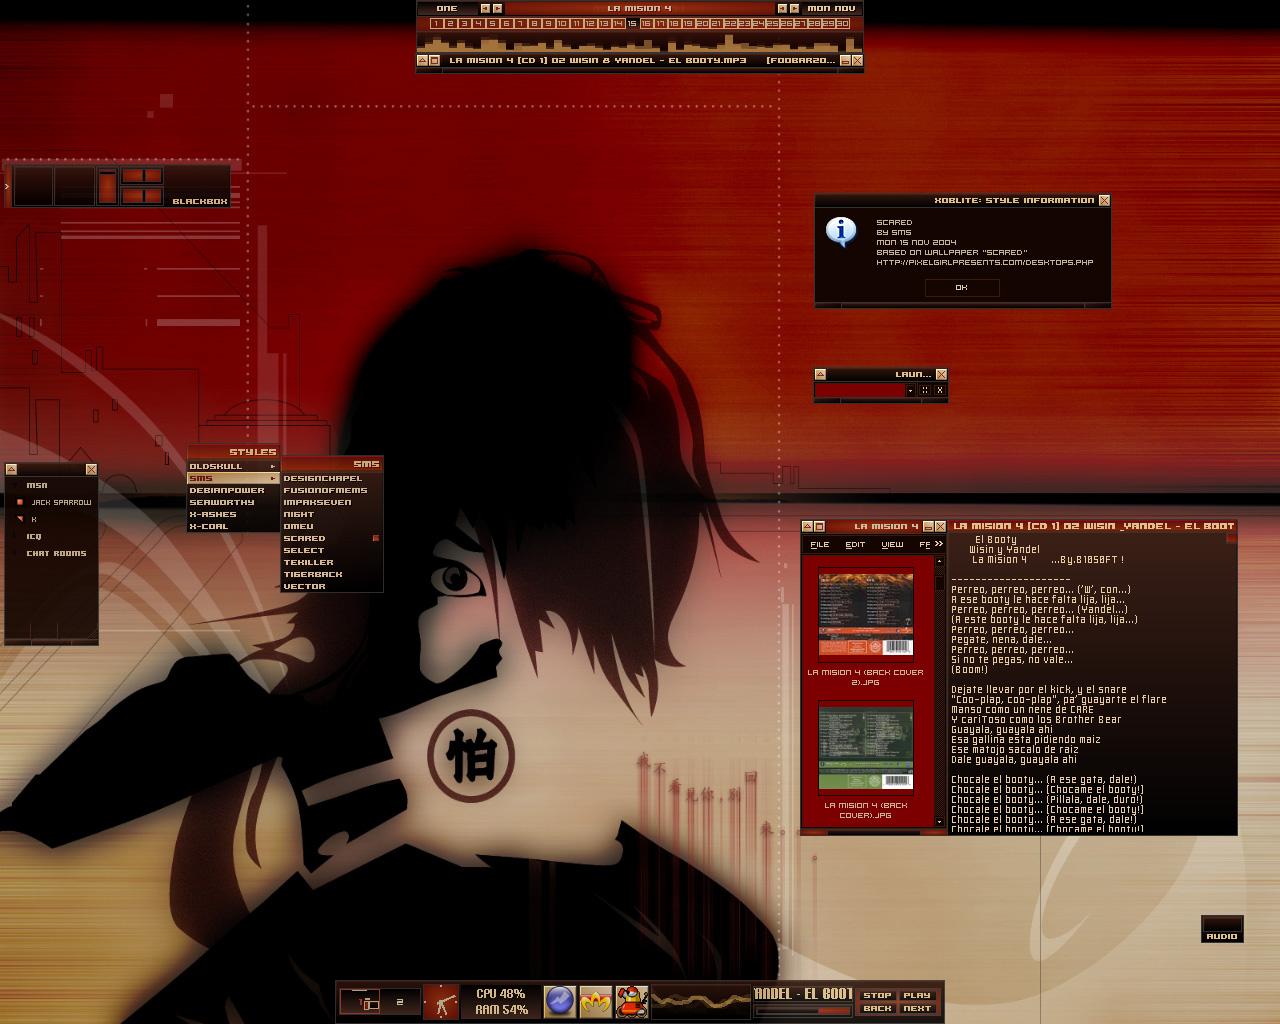Choose Tigerback from the SMS styles menu
The width and height of the screenshot is (1280, 1024).
pyautogui.click(x=313, y=574)
